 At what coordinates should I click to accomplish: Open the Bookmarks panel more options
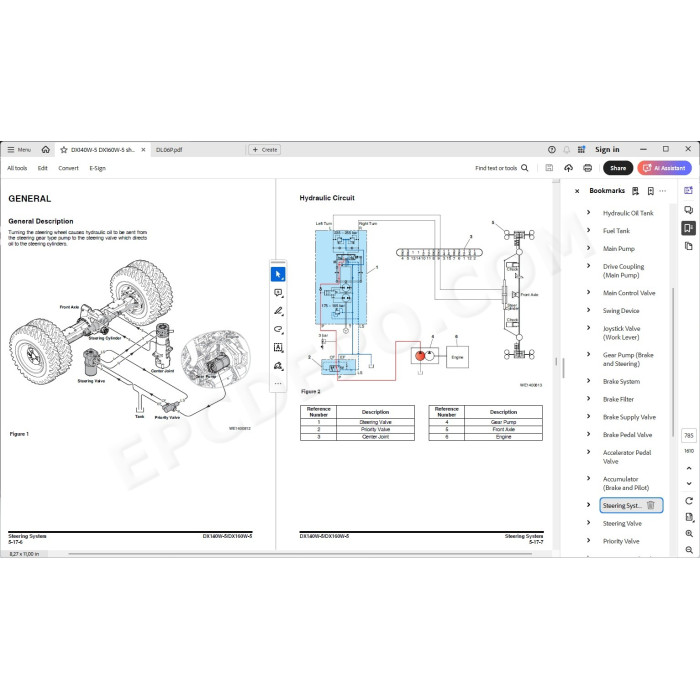(662, 191)
